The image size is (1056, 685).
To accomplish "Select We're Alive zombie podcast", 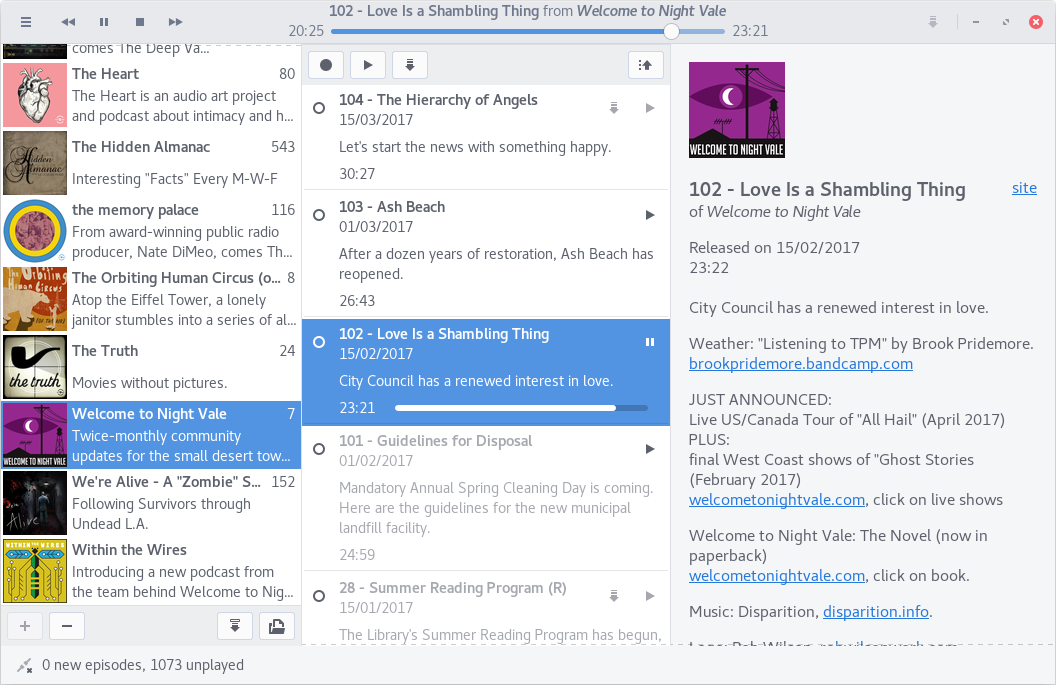I will (x=151, y=503).
